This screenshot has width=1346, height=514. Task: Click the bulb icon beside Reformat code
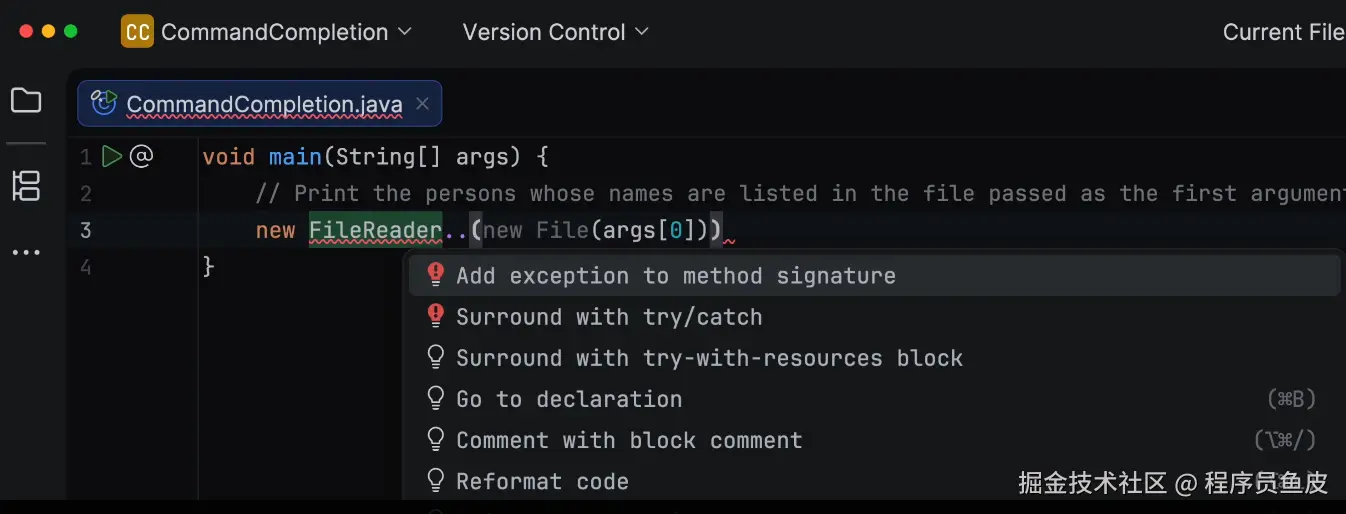(436, 481)
